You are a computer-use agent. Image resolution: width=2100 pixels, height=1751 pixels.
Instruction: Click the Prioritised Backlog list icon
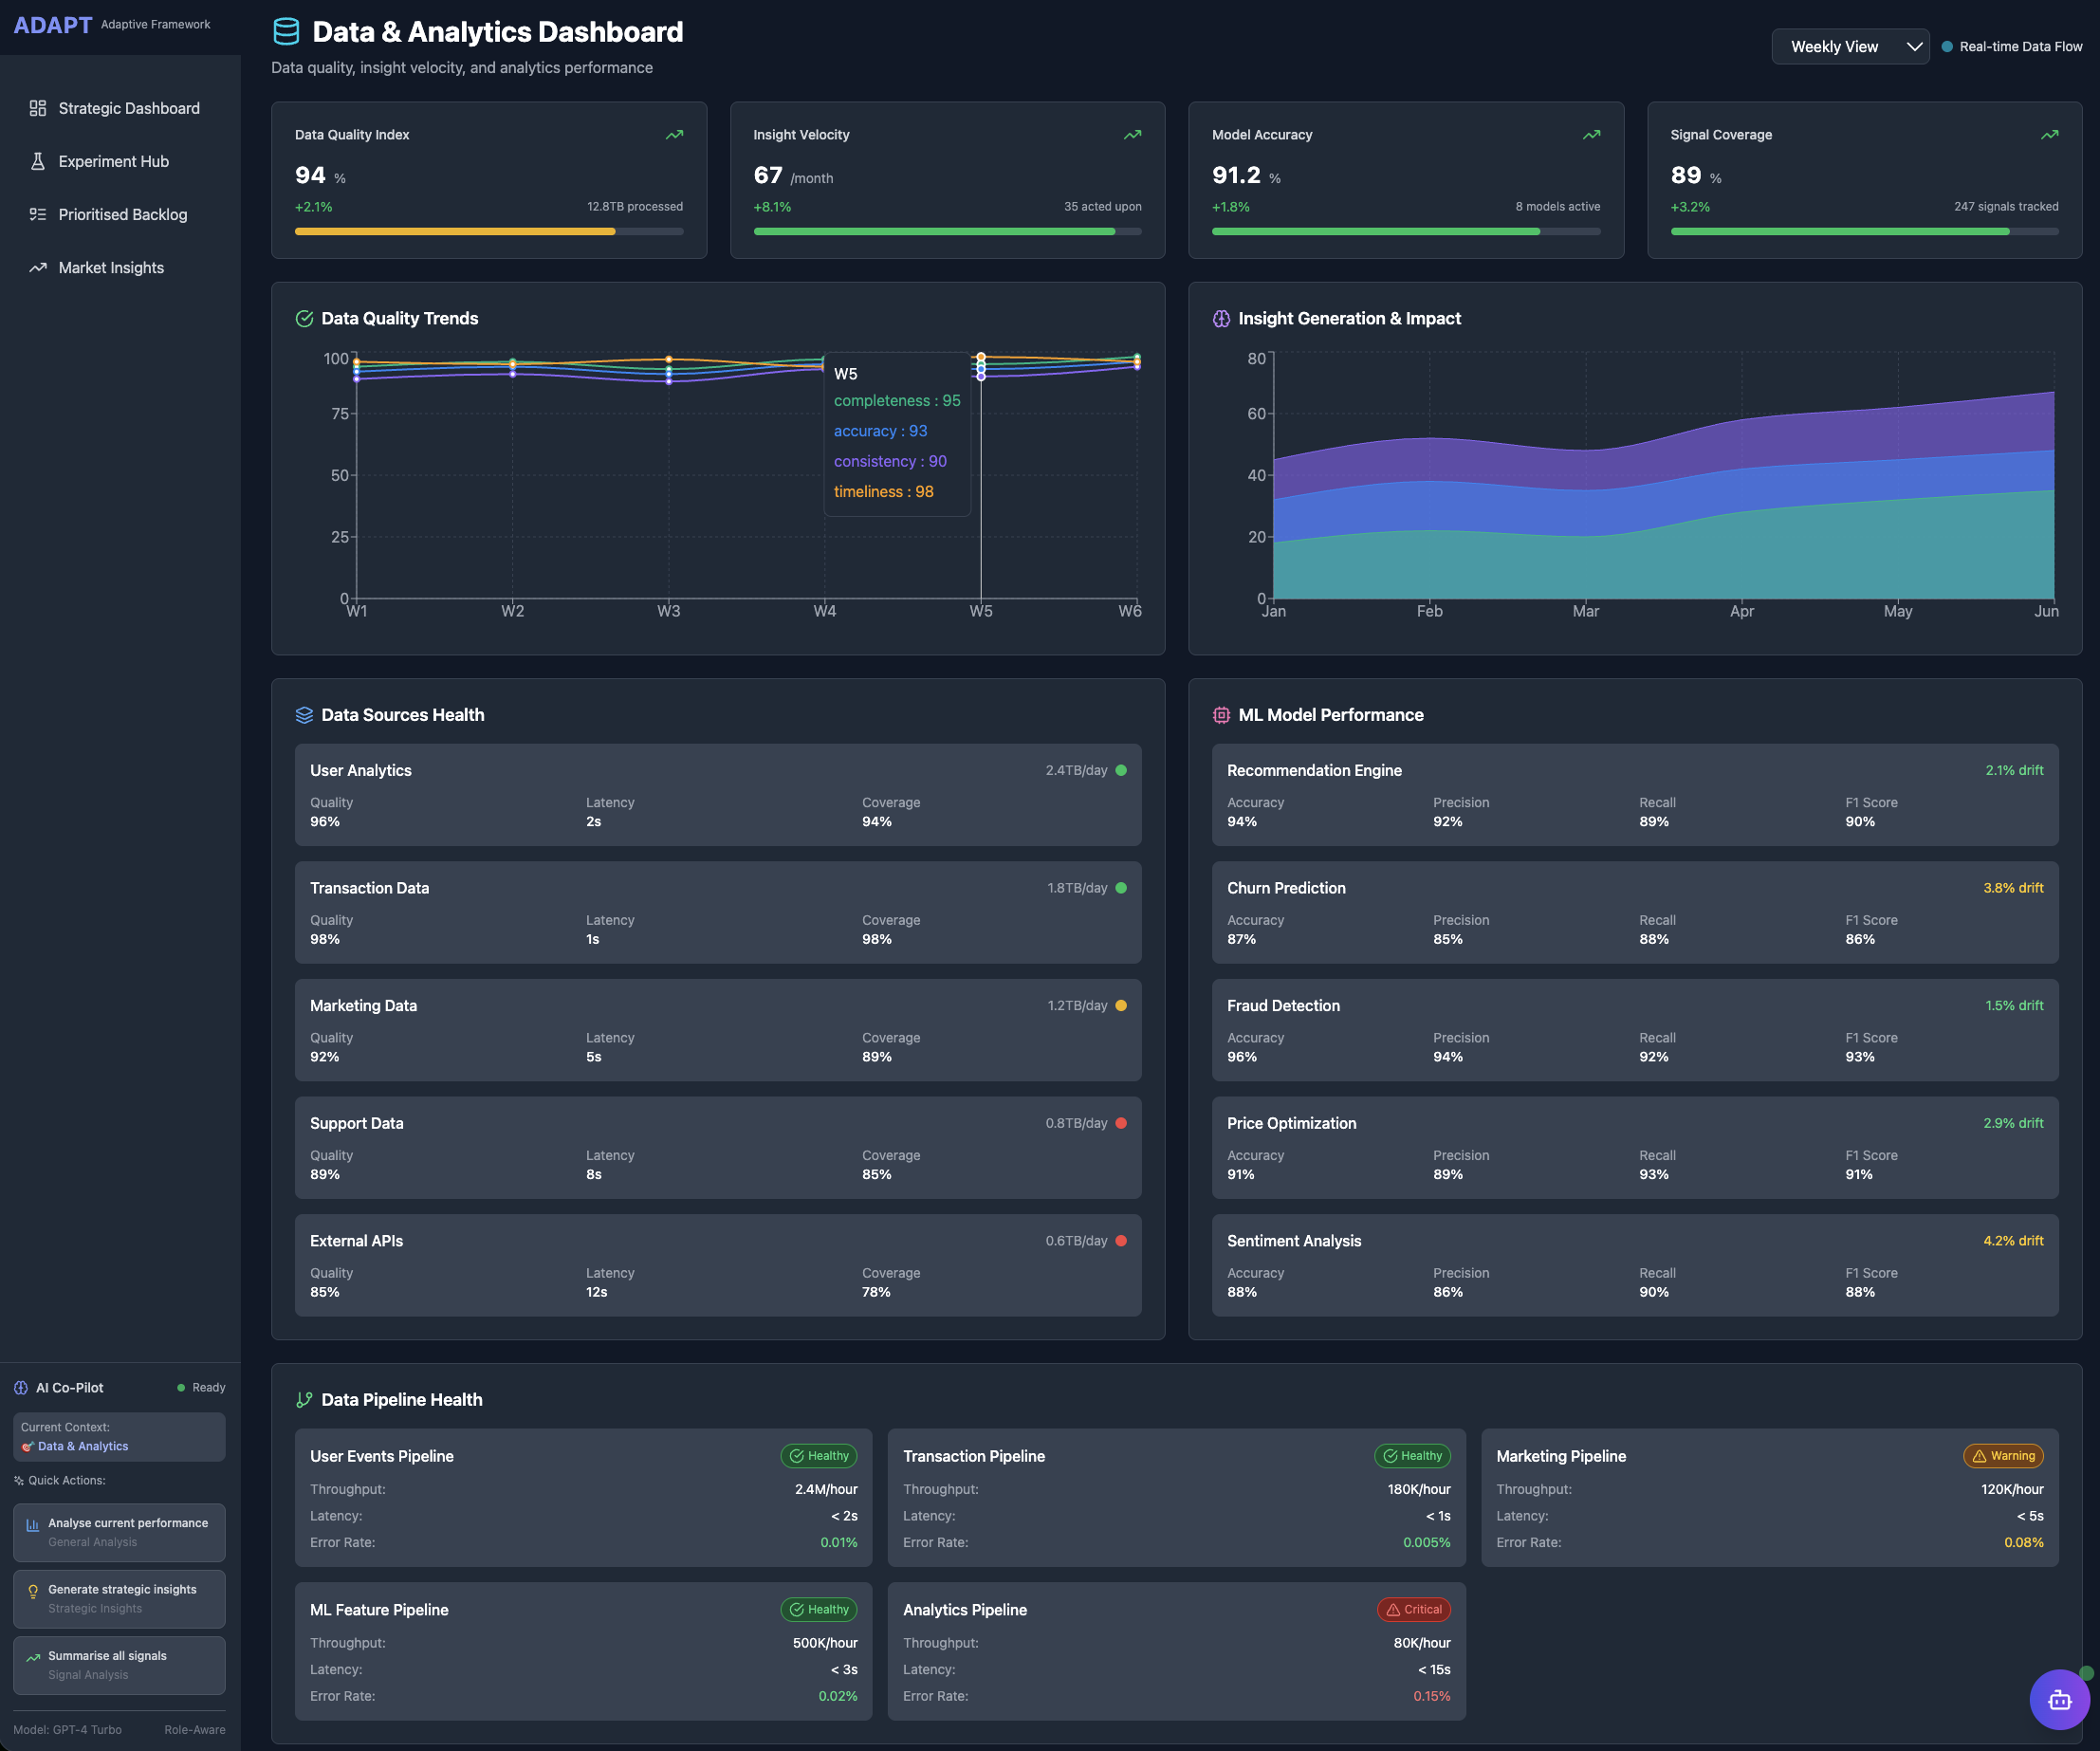pos(38,214)
